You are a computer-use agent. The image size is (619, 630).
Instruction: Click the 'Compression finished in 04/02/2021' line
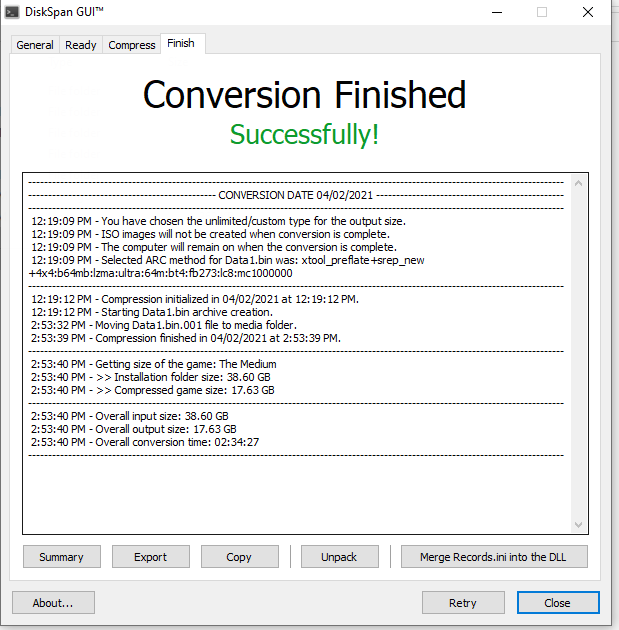186,338
